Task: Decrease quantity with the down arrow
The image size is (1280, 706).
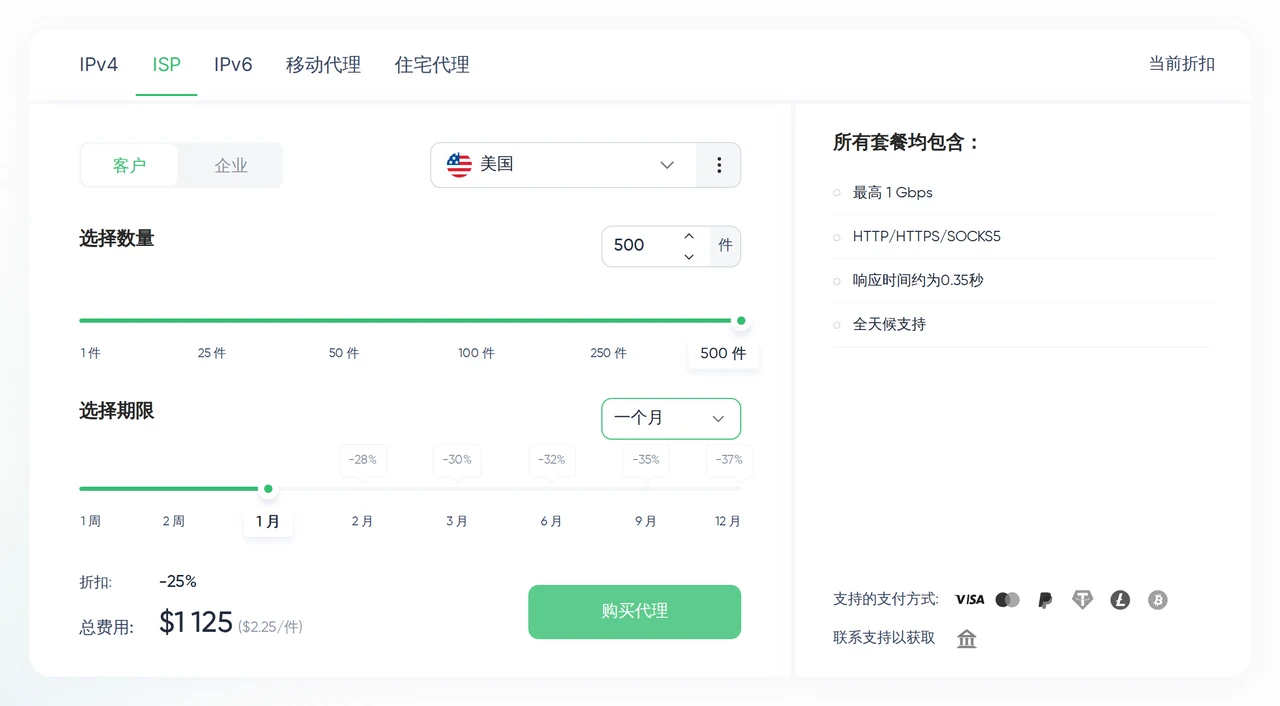Action: (x=689, y=257)
